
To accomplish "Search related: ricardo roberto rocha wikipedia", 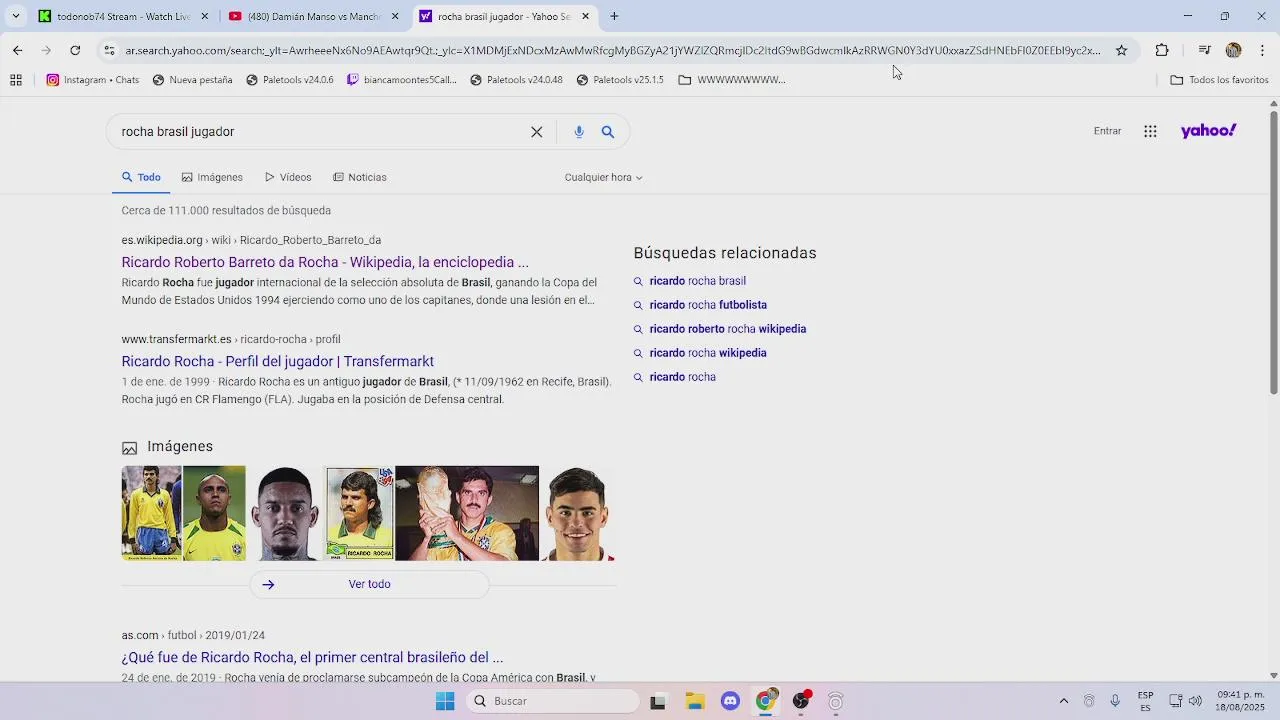I will point(727,329).
